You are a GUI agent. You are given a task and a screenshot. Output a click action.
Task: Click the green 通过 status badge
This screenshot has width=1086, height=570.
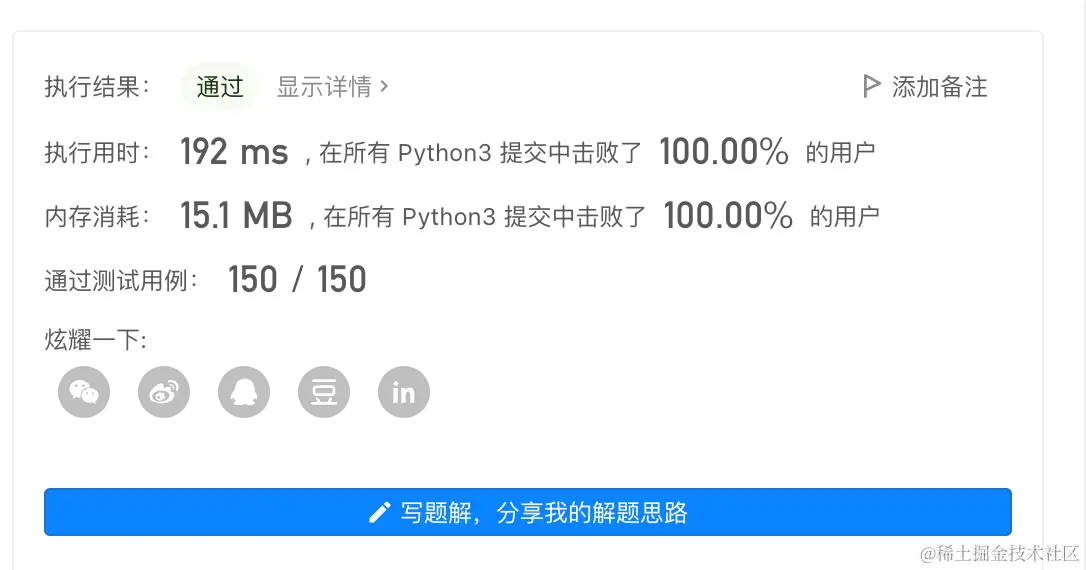220,87
